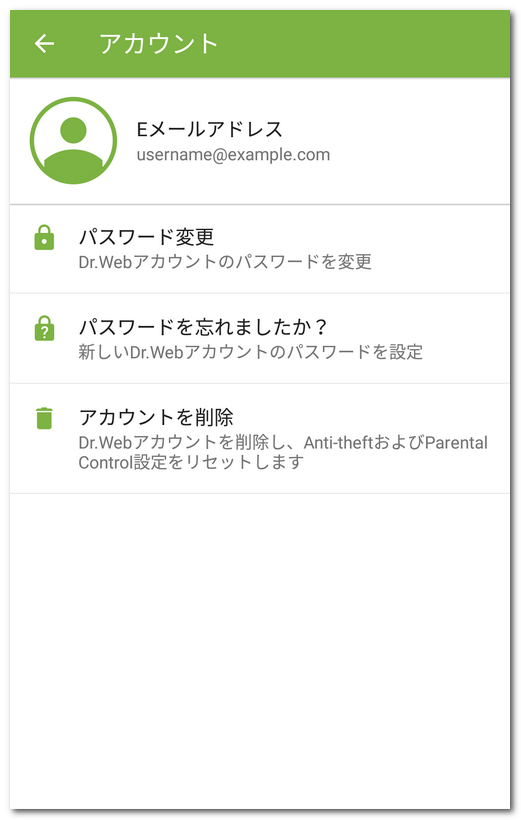Click 新しいDr.Webアカウントのパスワードを設定 subtitle
The image size is (521, 820).
(x=251, y=352)
